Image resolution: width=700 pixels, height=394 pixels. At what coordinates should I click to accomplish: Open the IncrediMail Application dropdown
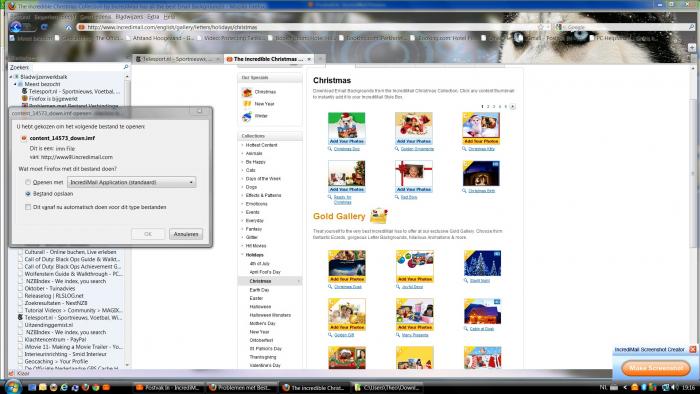click(x=132, y=182)
